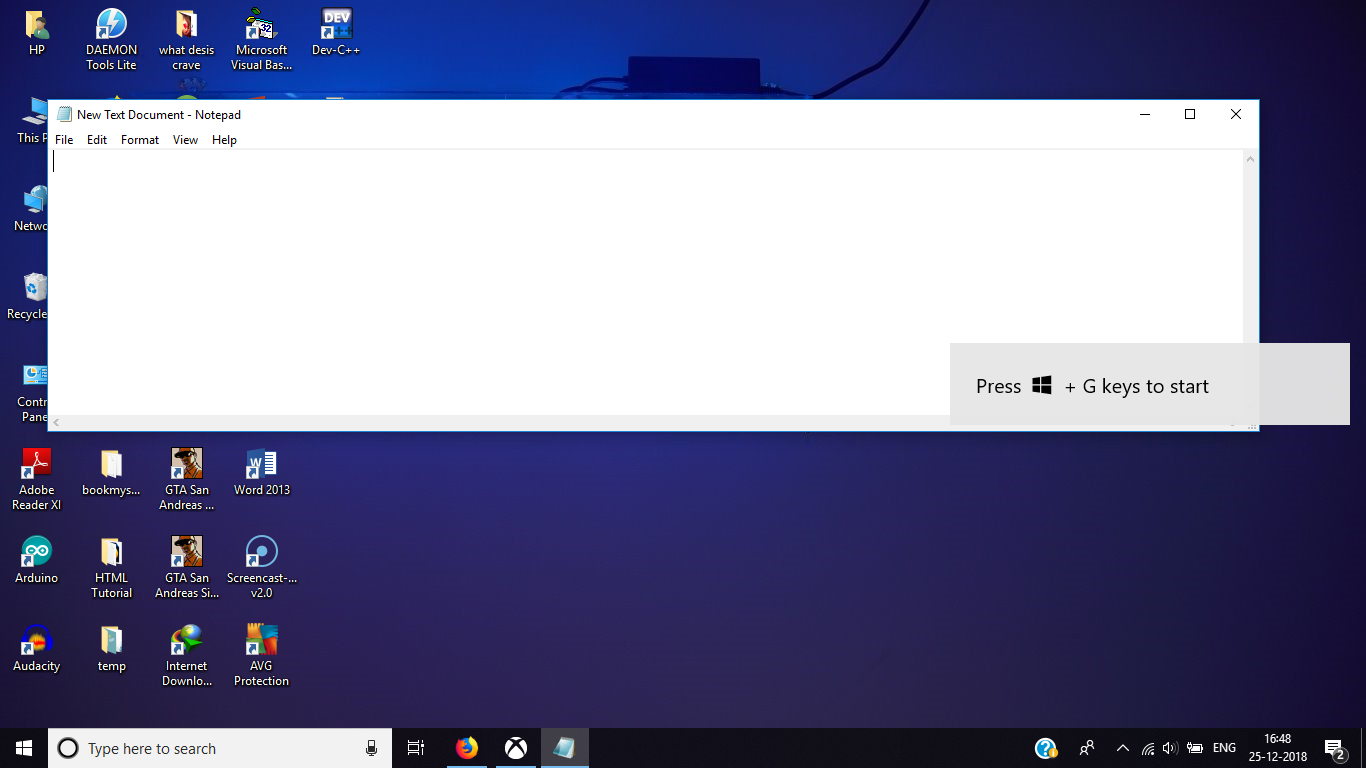The height and width of the screenshot is (768, 1366).
Task: Open the View menu in Notepad
Action: click(185, 140)
